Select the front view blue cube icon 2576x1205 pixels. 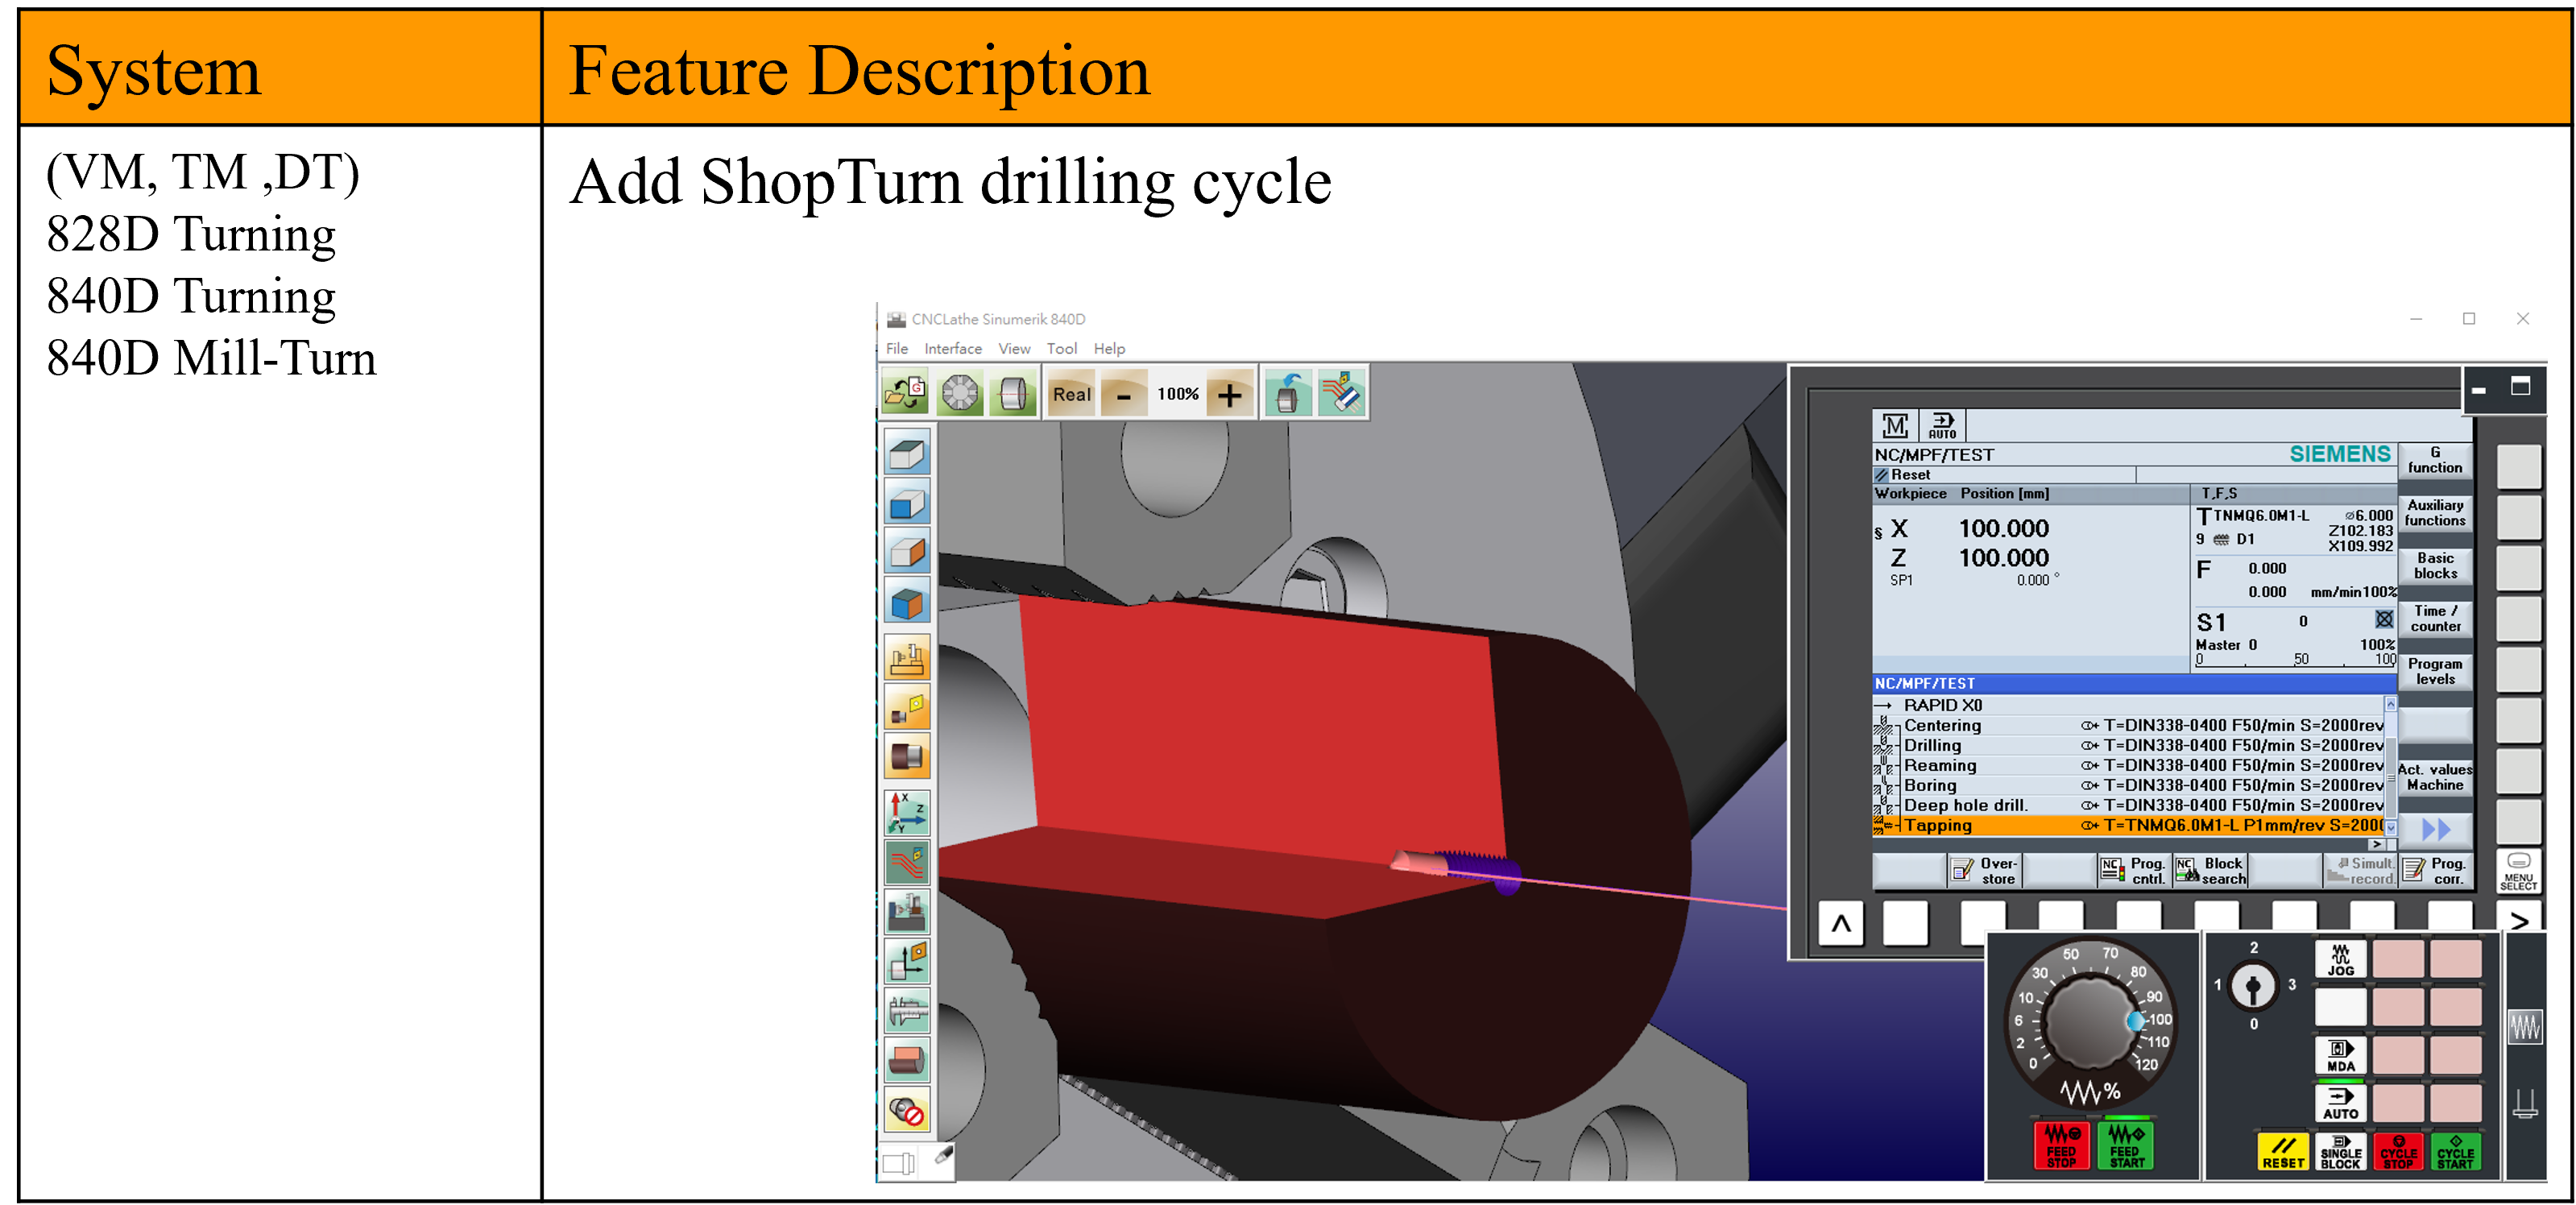click(x=907, y=503)
